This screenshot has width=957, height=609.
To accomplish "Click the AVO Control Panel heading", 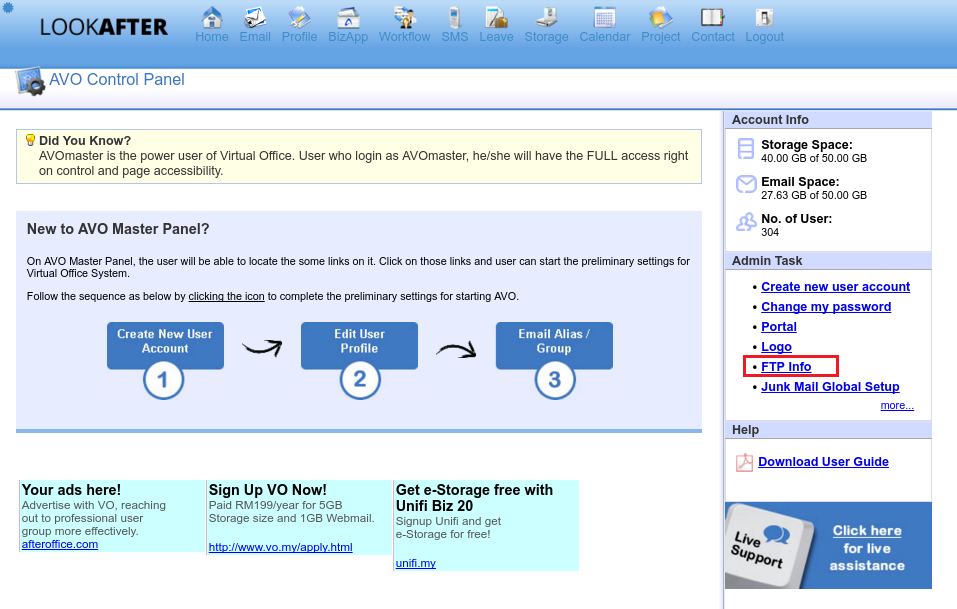I will (x=117, y=80).
